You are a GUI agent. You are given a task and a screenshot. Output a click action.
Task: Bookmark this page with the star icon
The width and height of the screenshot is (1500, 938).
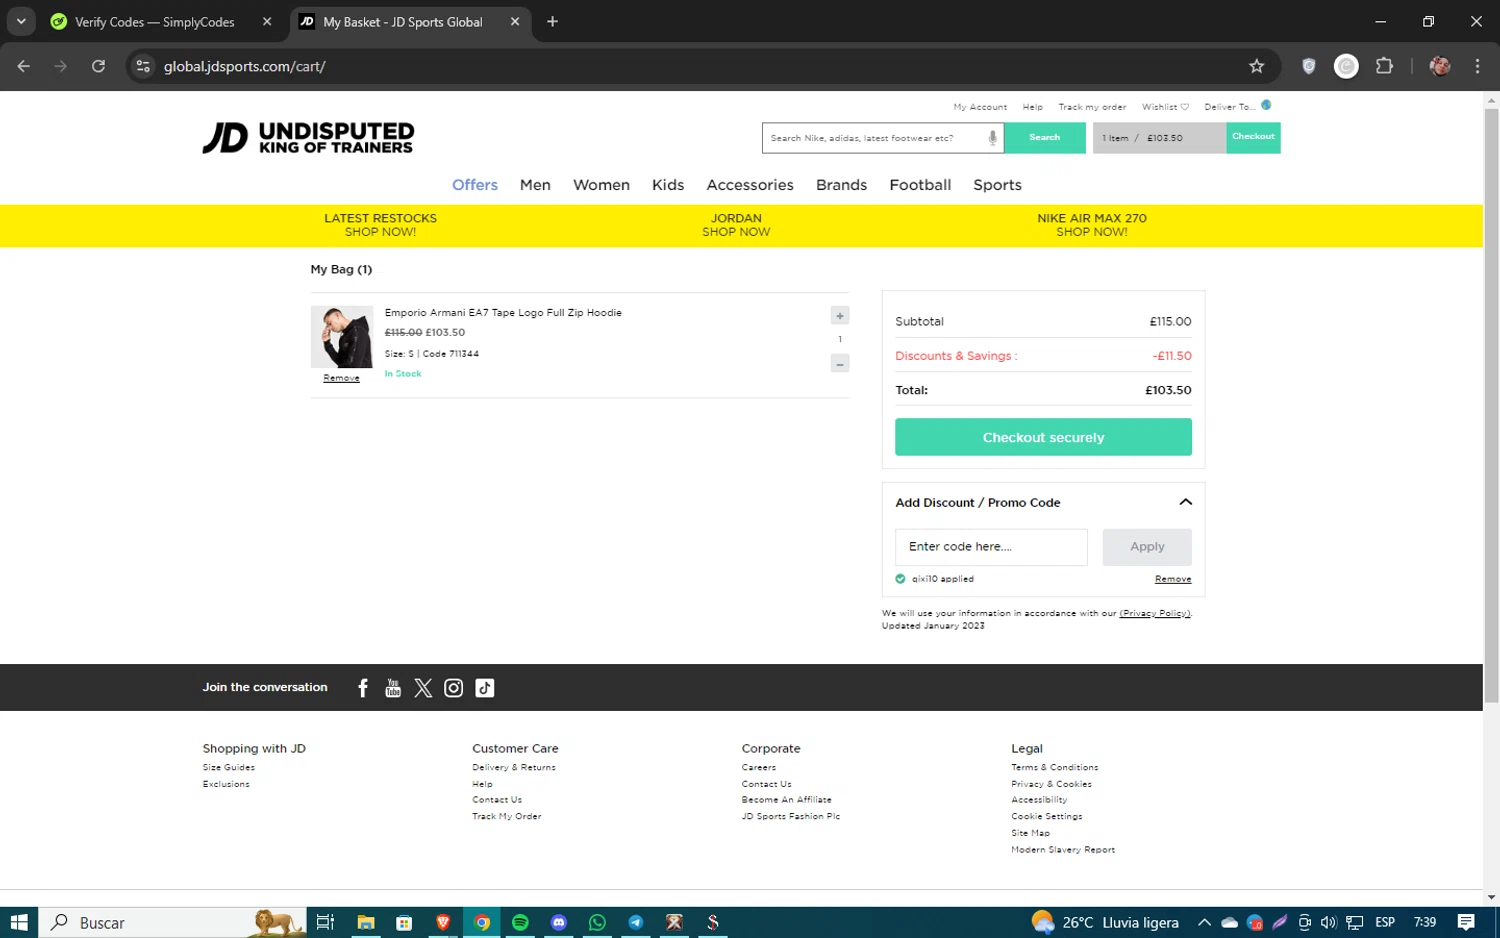(1256, 66)
